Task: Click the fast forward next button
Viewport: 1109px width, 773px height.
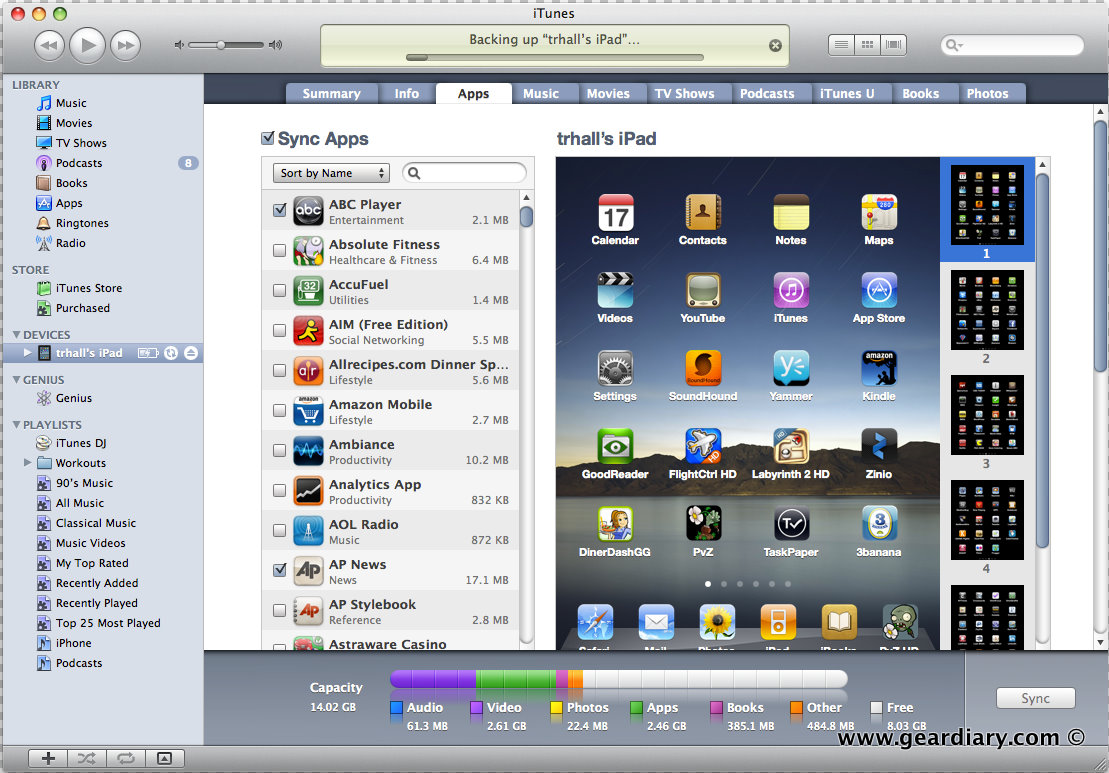Action: 126,45
